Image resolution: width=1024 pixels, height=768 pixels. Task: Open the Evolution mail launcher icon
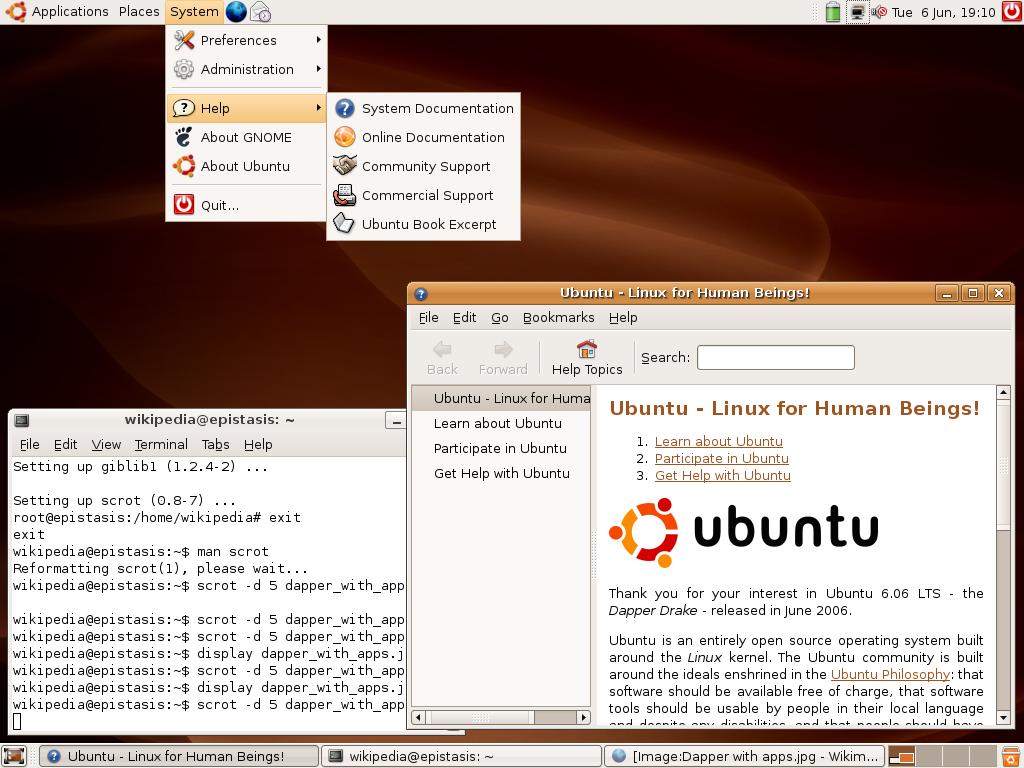[260, 12]
